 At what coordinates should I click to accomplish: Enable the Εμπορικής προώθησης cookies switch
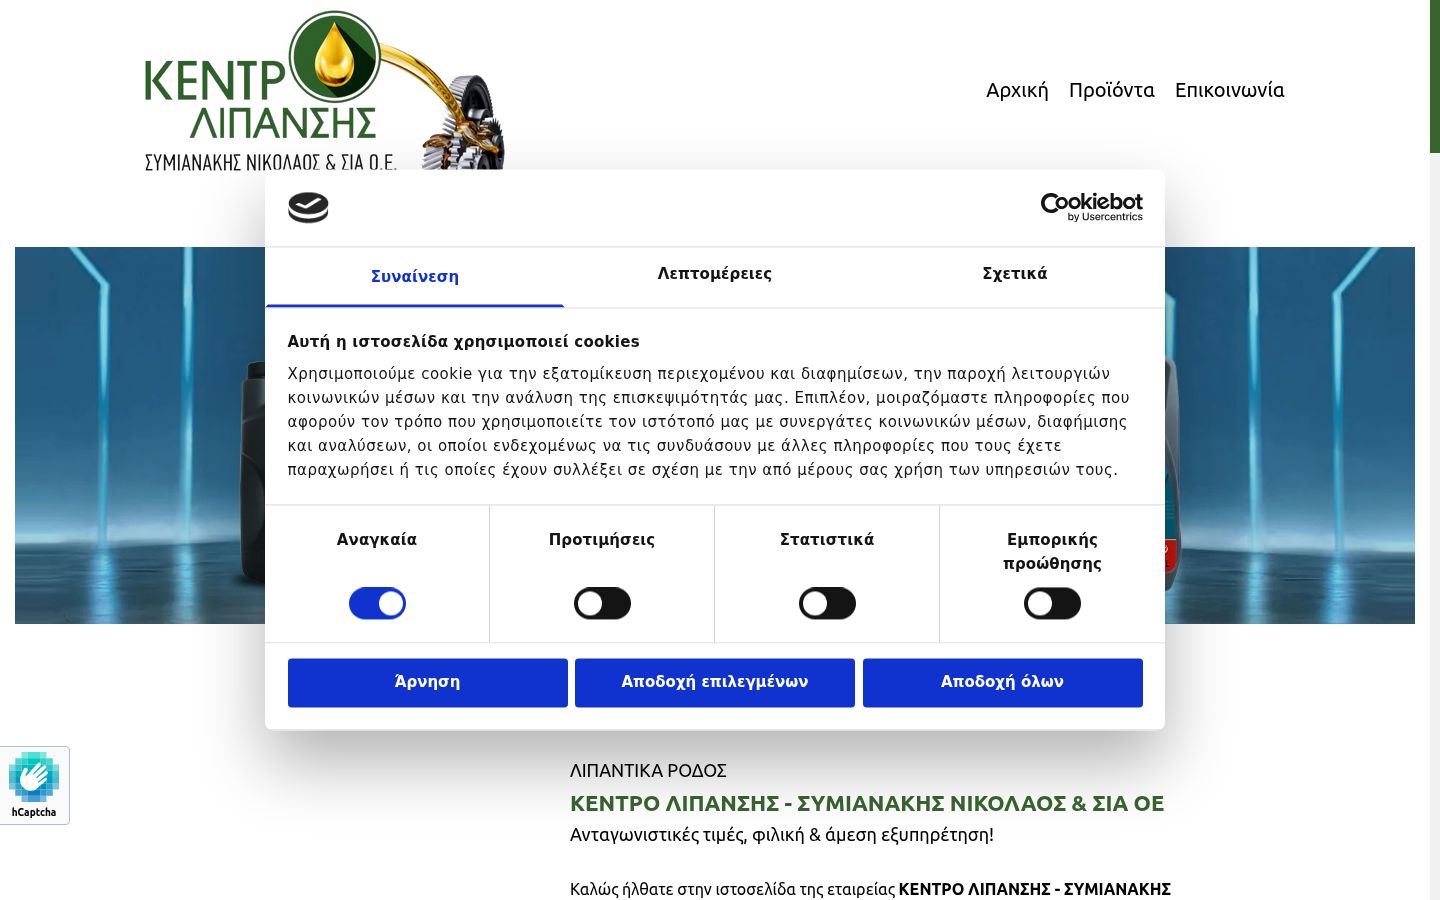tap(1052, 603)
